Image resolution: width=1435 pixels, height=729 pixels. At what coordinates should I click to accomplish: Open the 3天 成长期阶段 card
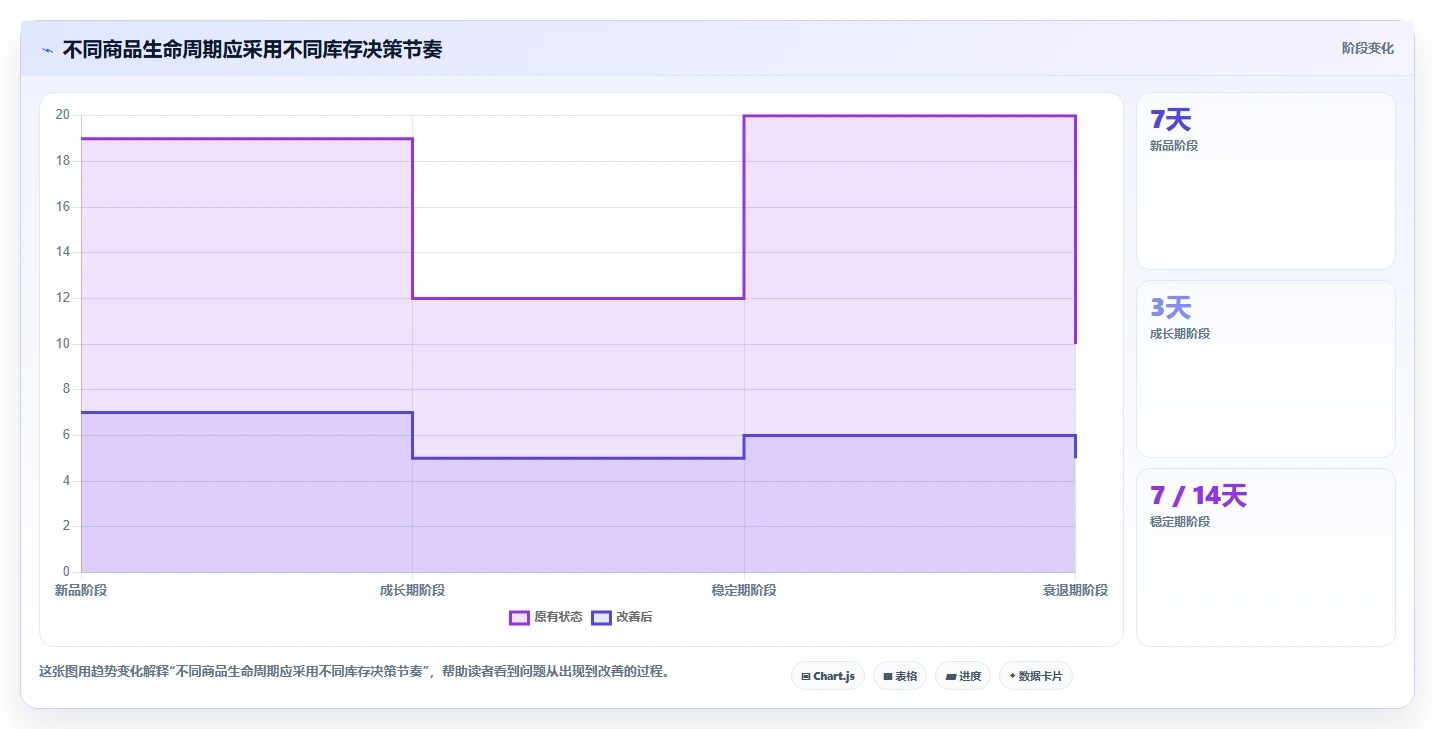click(1265, 369)
